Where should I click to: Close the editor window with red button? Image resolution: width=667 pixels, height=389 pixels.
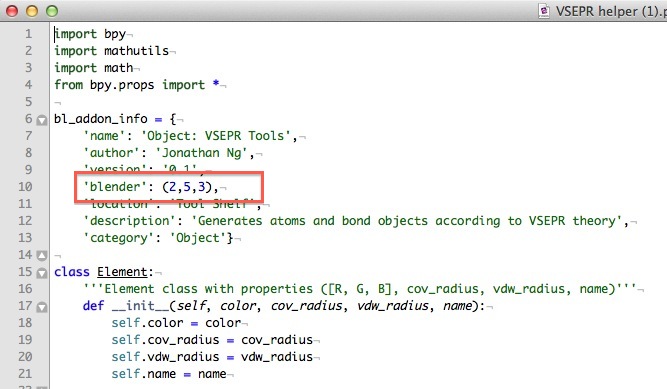[12, 11]
